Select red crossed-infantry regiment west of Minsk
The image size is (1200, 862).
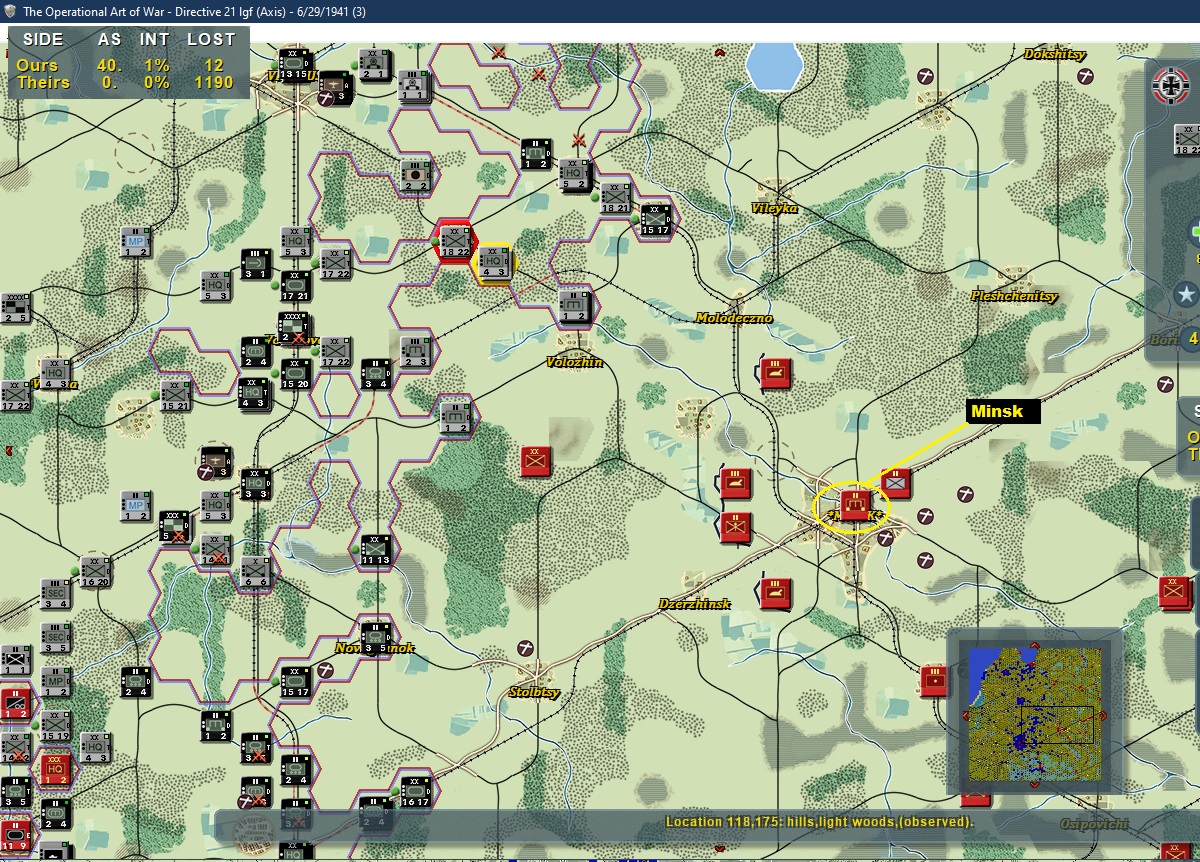tap(736, 527)
